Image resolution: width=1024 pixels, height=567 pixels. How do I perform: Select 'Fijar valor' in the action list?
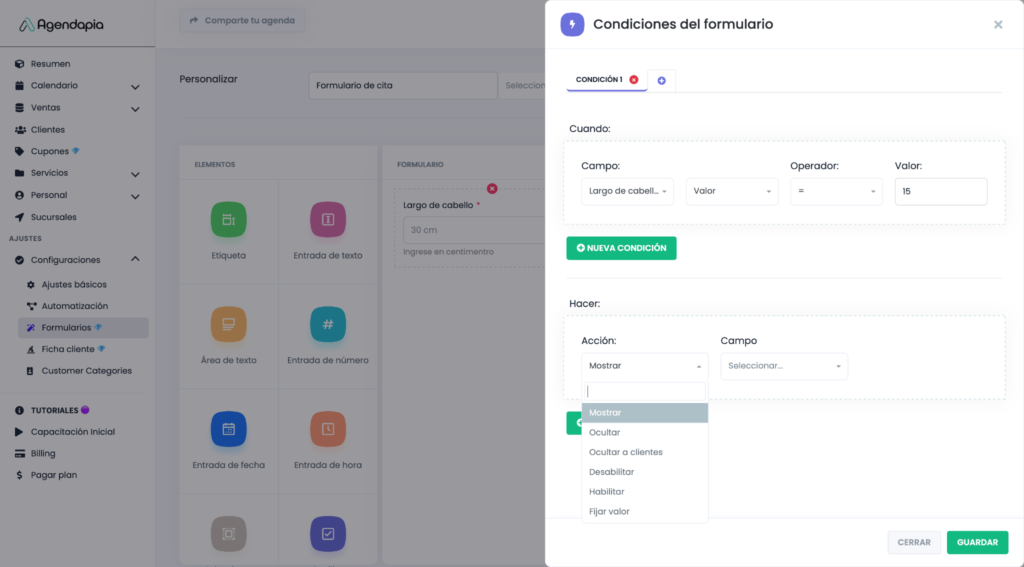coord(609,512)
